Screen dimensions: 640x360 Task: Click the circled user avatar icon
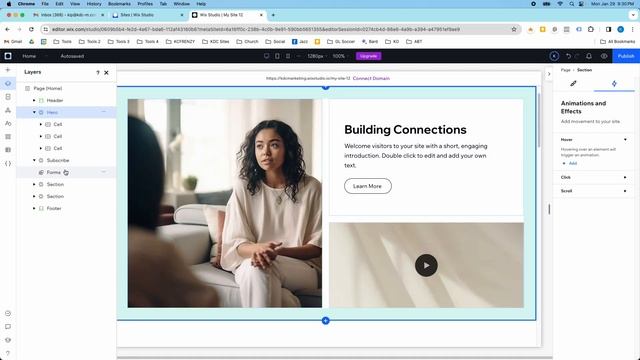(554, 56)
